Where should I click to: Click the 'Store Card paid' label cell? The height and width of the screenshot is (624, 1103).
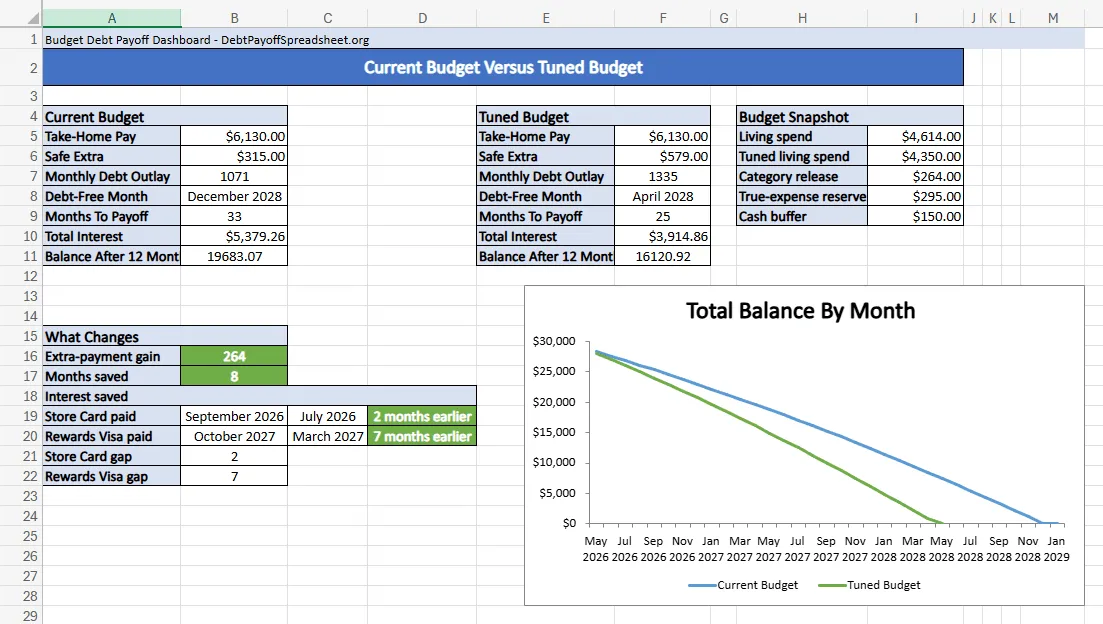(x=111, y=416)
